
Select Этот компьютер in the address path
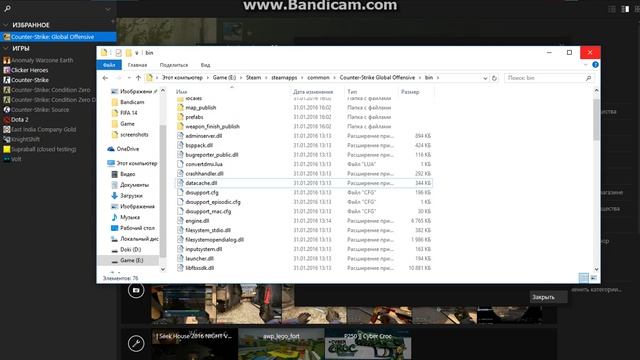(x=182, y=78)
